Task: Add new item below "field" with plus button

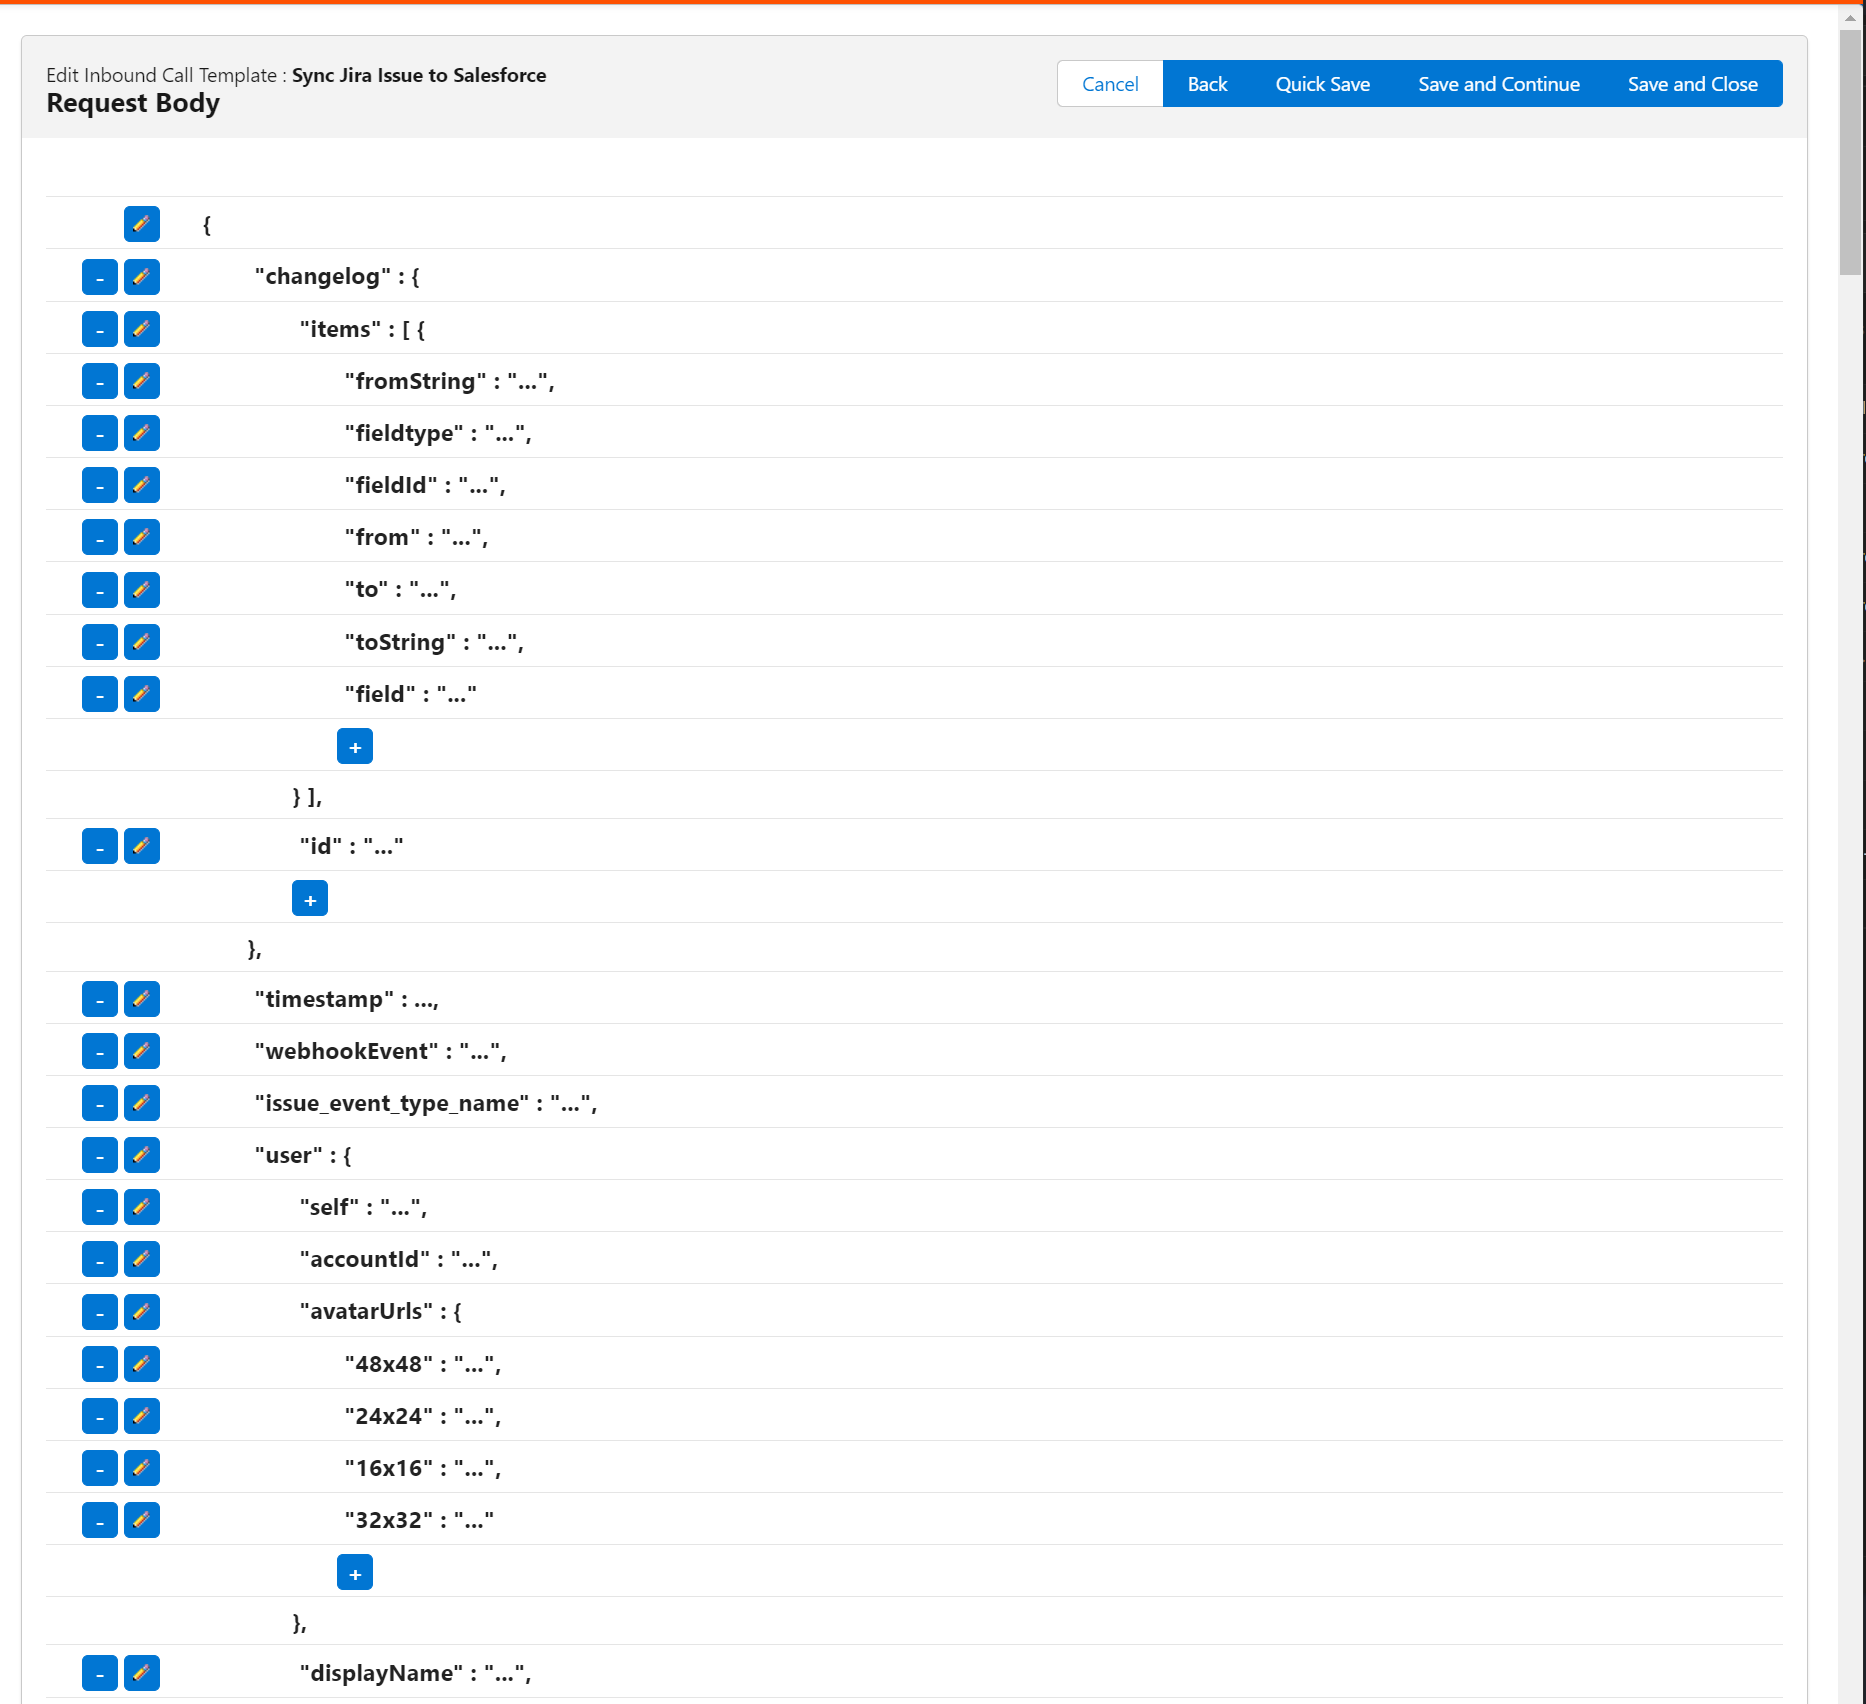Action: point(355,746)
